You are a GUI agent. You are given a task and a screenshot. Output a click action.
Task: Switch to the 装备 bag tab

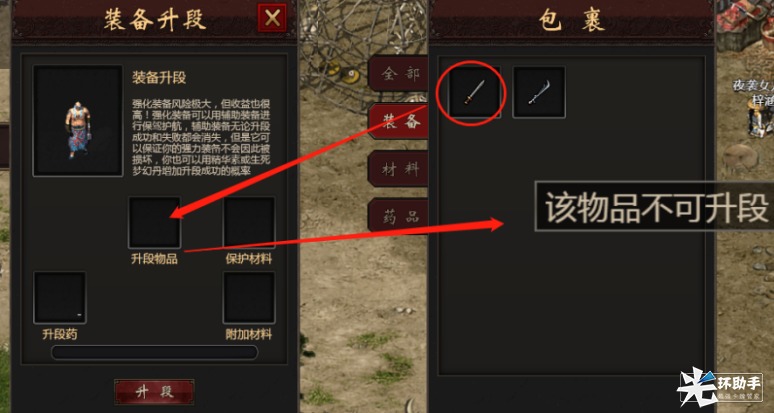(x=398, y=121)
